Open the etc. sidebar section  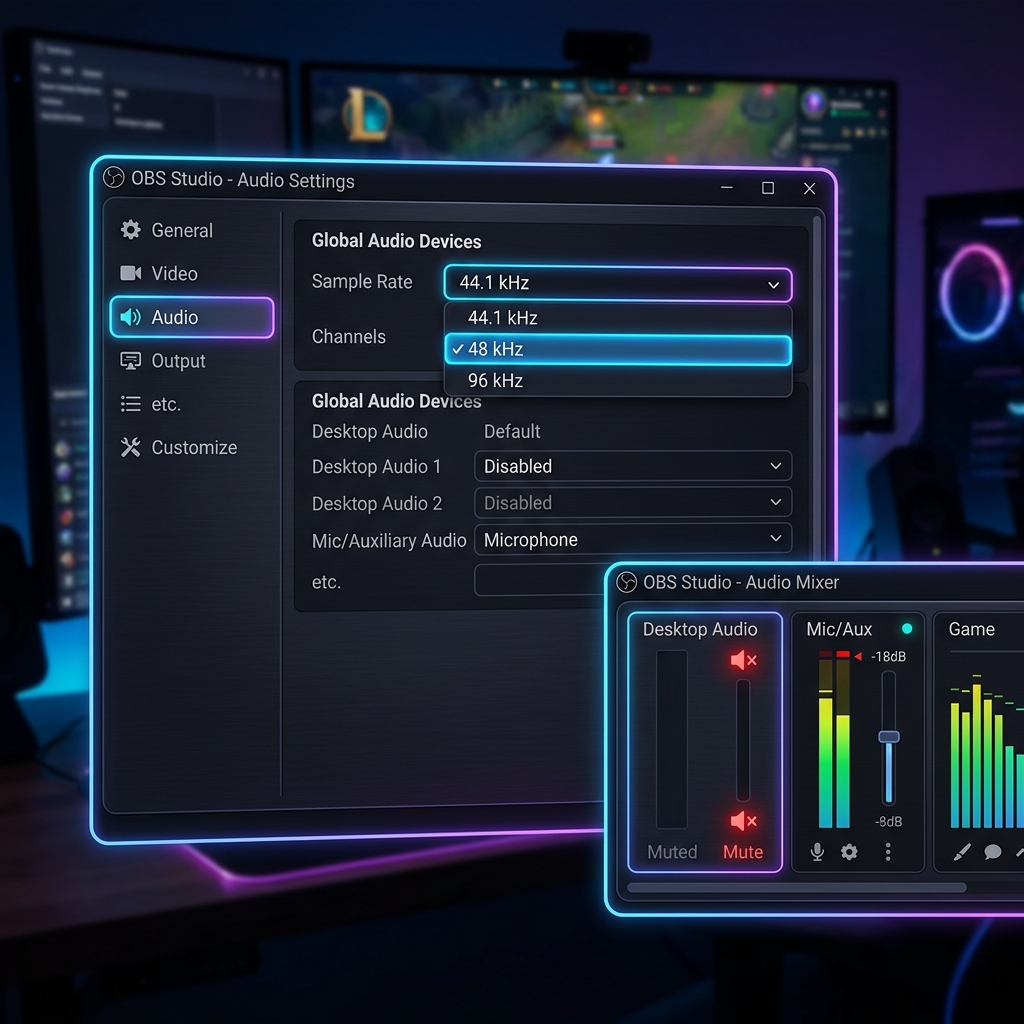coord(191,404)
